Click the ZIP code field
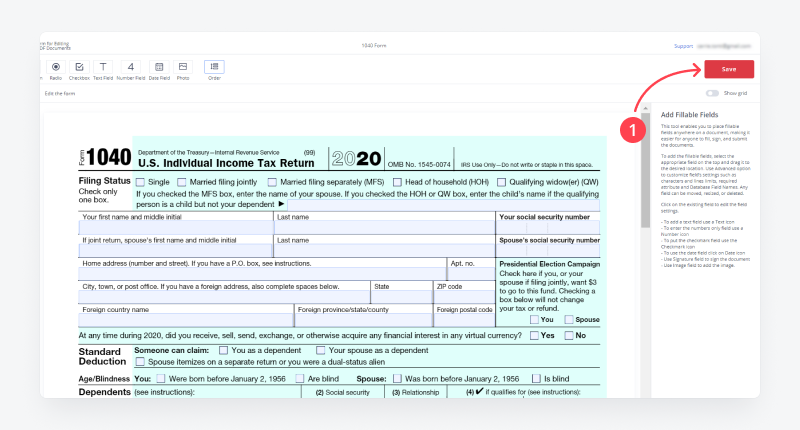This screenshot has height=430, width=800. point(464,297)
